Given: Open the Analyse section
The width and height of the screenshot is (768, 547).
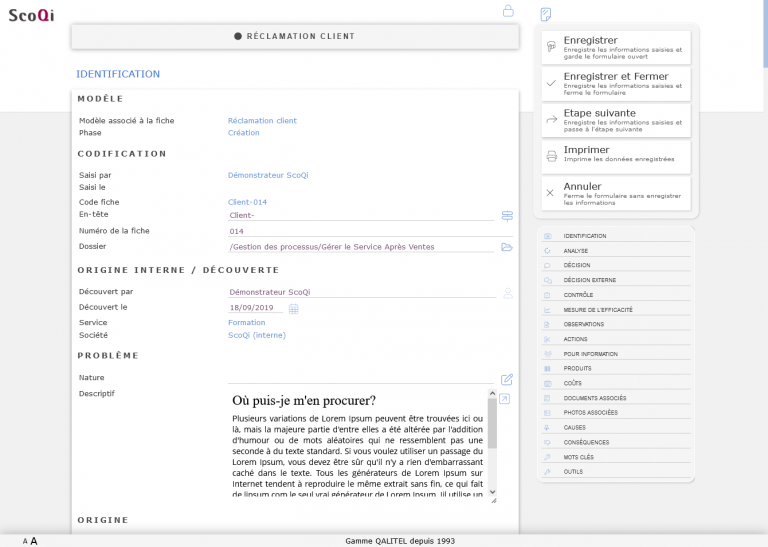Looking at the screenshot, I should pos(576,251).
